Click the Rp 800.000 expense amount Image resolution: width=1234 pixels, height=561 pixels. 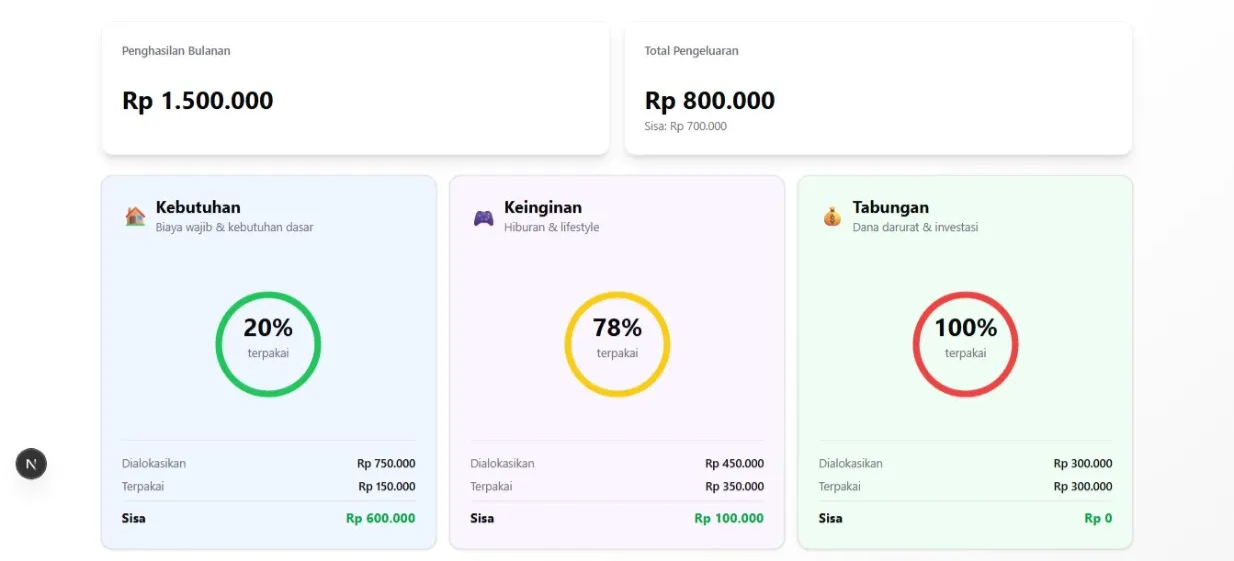709,100
